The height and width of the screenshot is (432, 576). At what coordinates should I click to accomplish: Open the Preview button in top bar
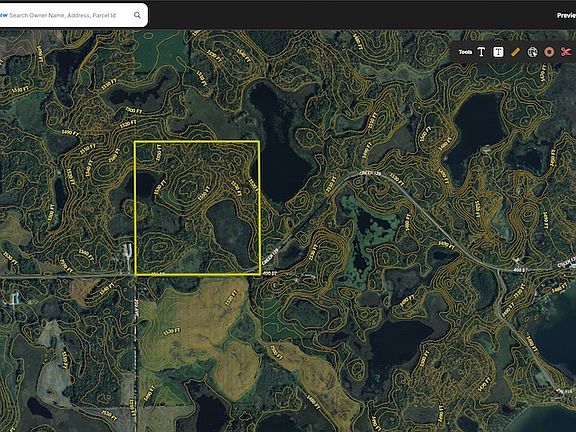[x=566, y=15]
